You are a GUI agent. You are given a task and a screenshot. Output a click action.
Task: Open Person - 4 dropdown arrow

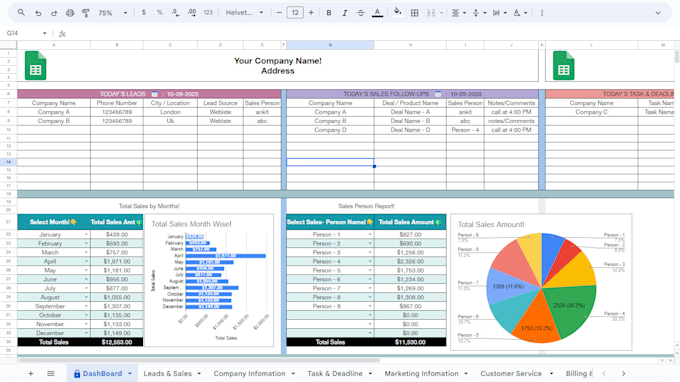(x=370, y=261)
